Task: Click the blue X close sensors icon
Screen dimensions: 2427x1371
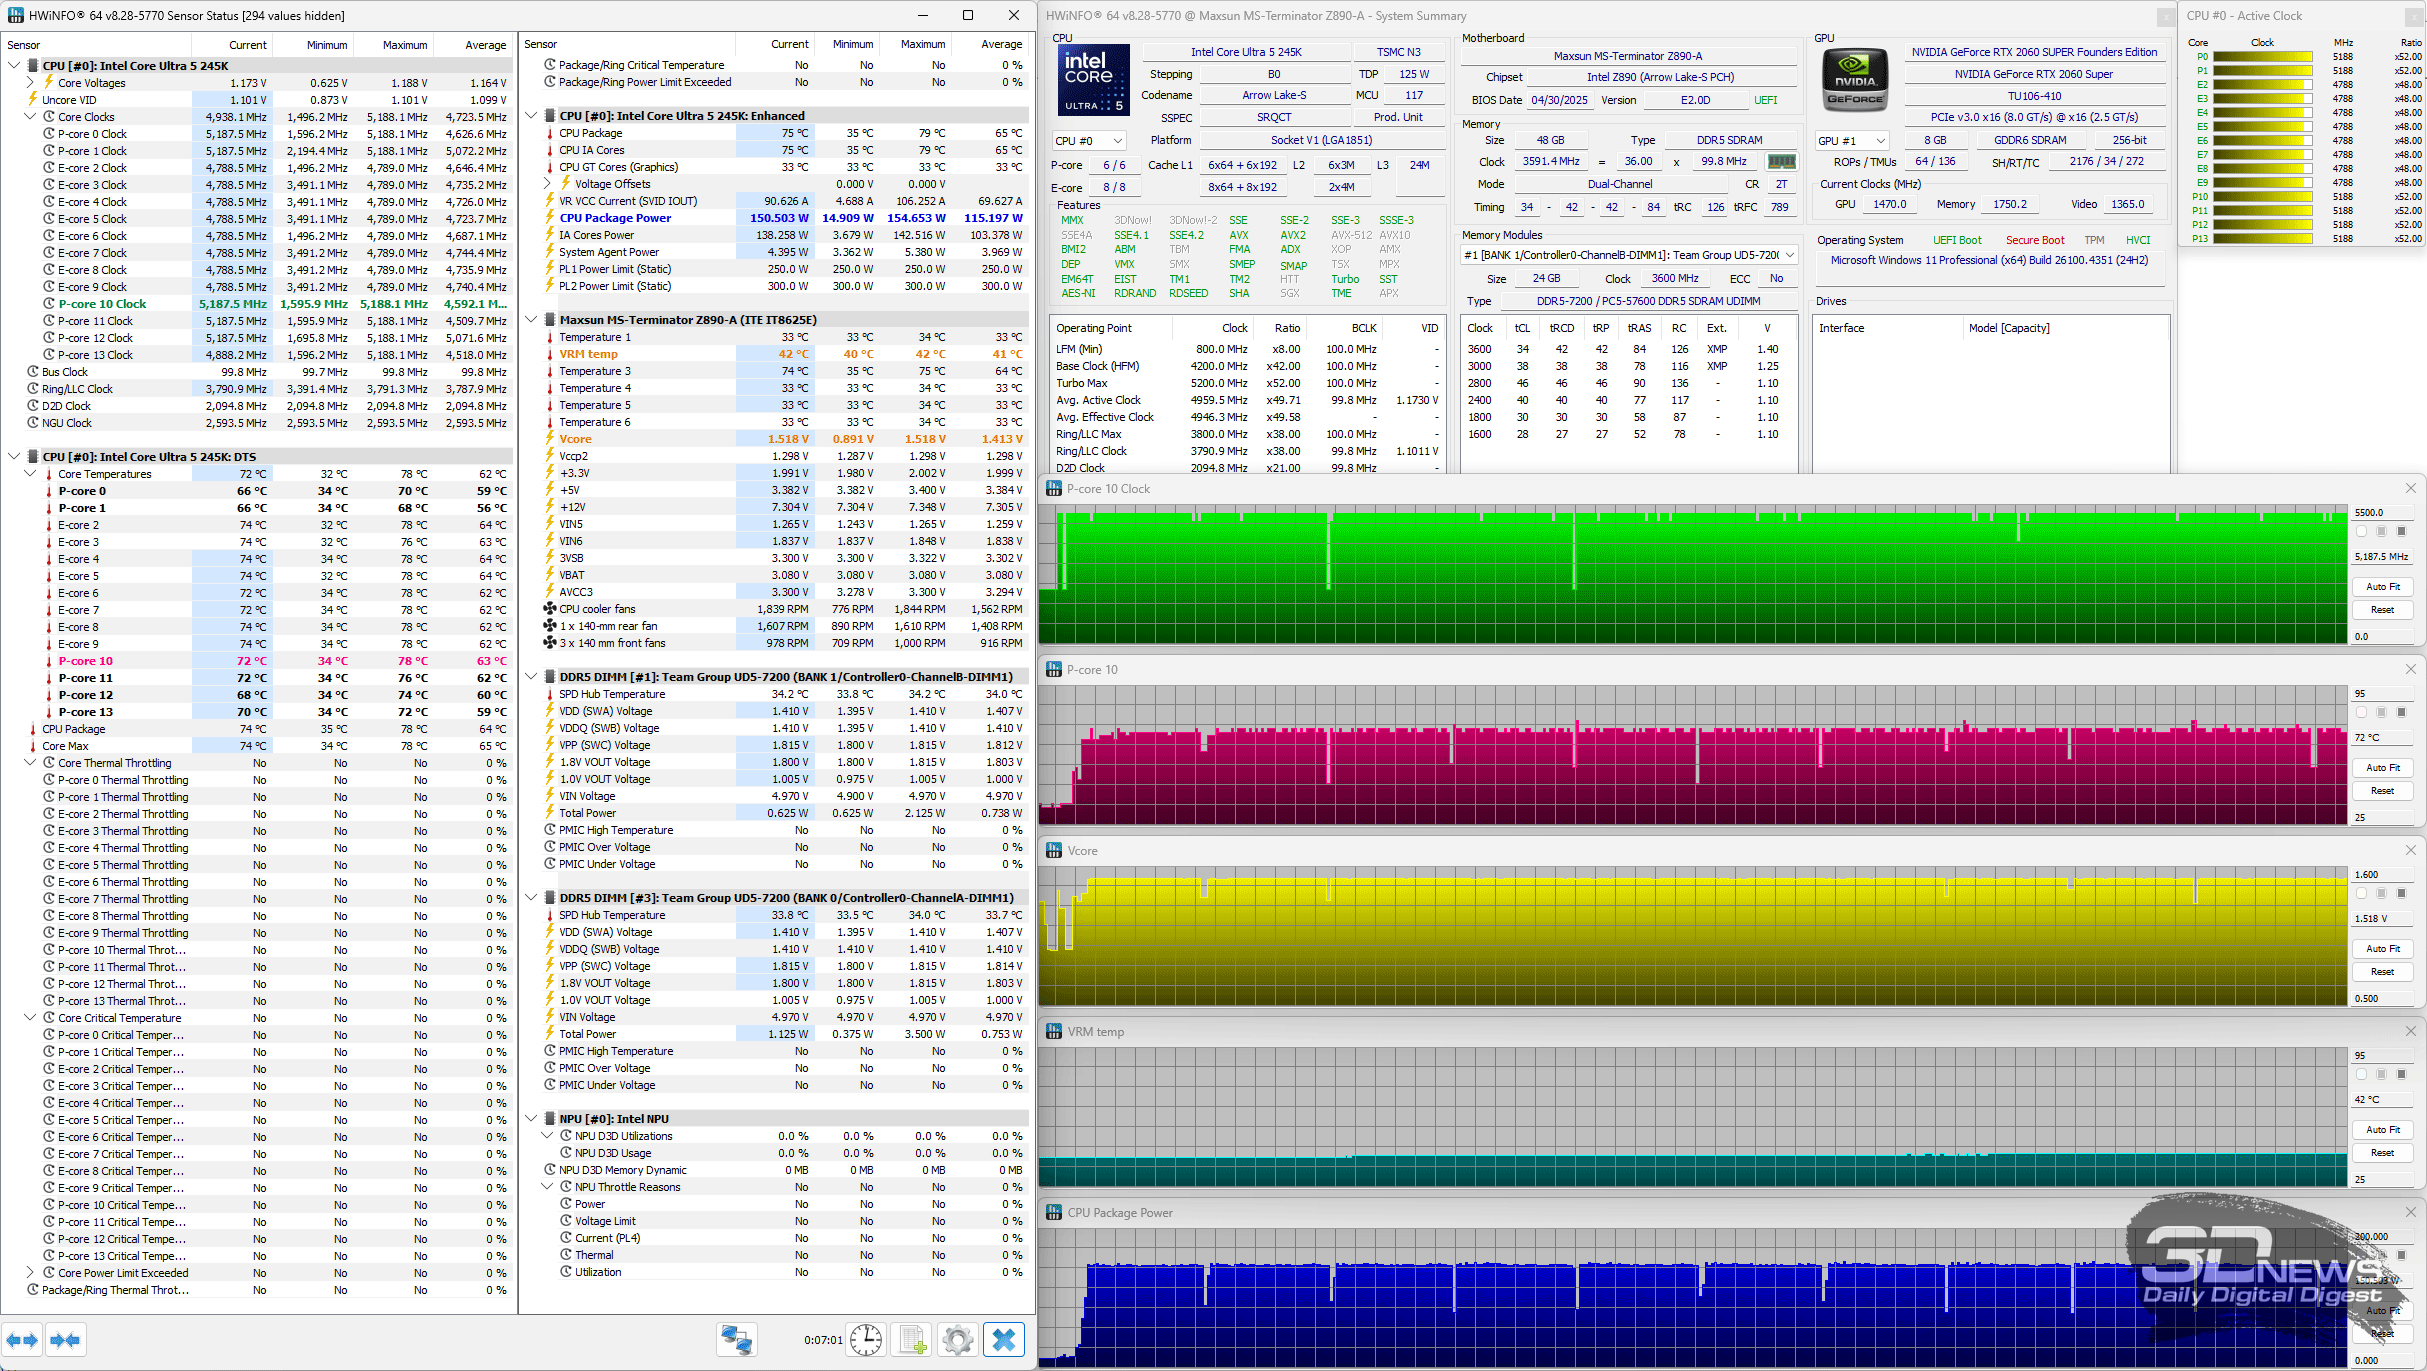Action: [1004, 1340]
